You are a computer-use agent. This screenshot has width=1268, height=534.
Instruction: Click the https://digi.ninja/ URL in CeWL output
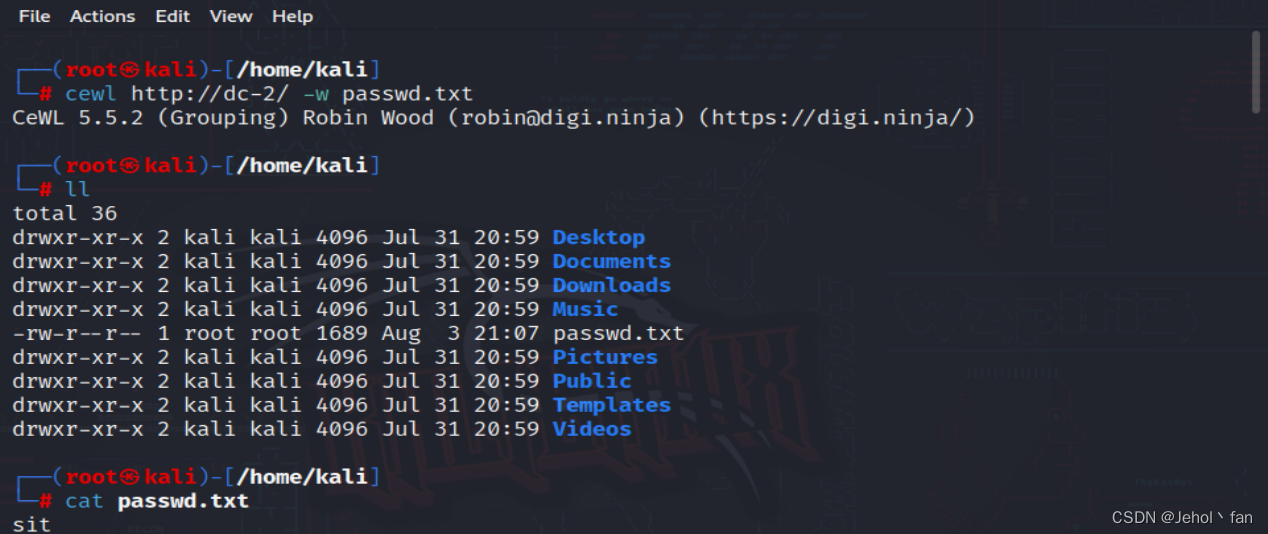[x=836, y=118]
